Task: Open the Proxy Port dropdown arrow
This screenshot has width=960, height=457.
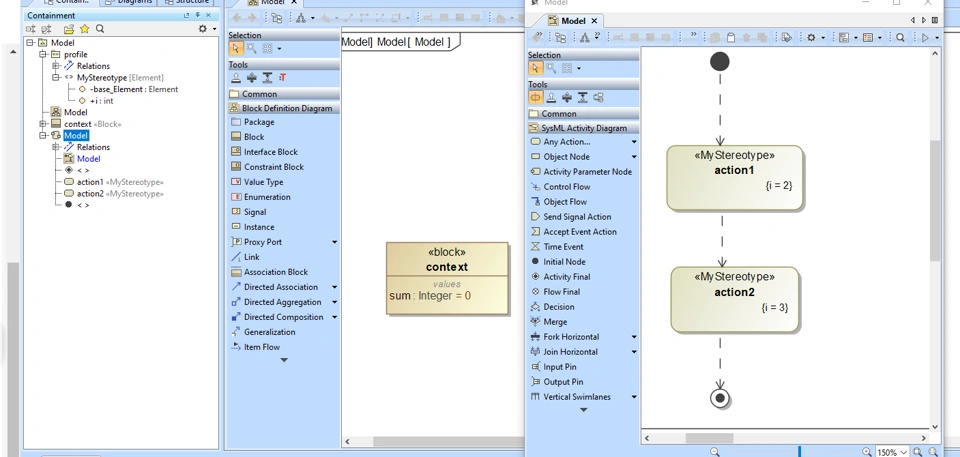Action: (x=334, y=242)
